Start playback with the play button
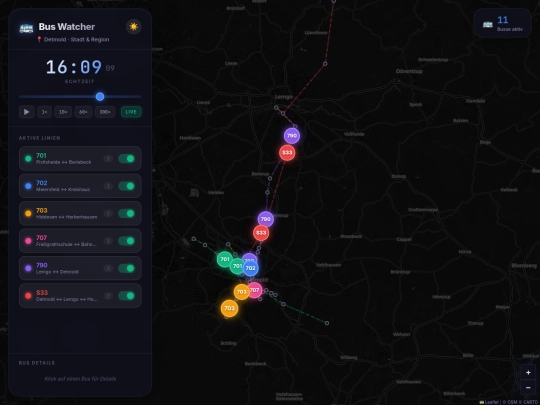The image size is (540, 405). click(x=27, y=112)
